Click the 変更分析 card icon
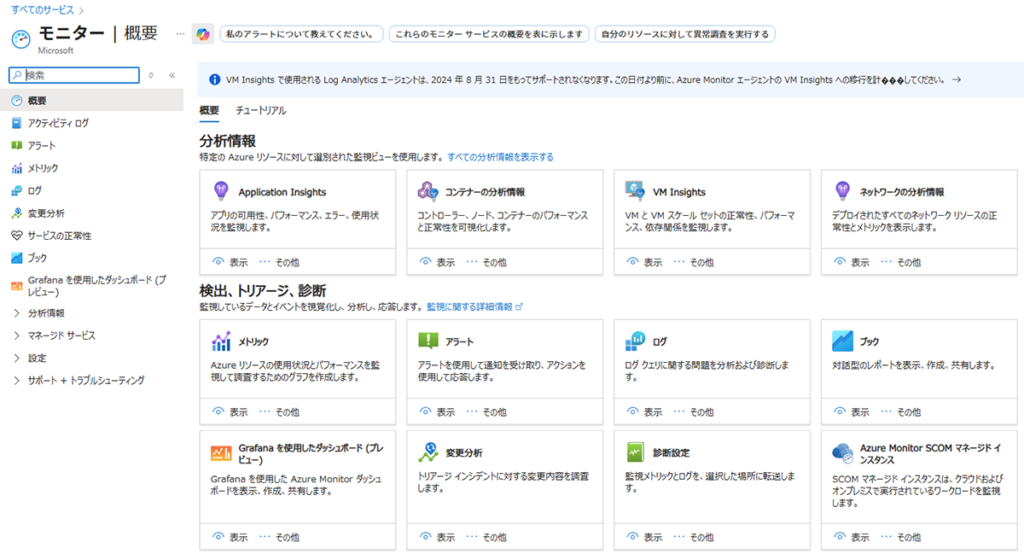Image resolution: width=1024 pixels, height=554 pixels. [x=428, y=452]
